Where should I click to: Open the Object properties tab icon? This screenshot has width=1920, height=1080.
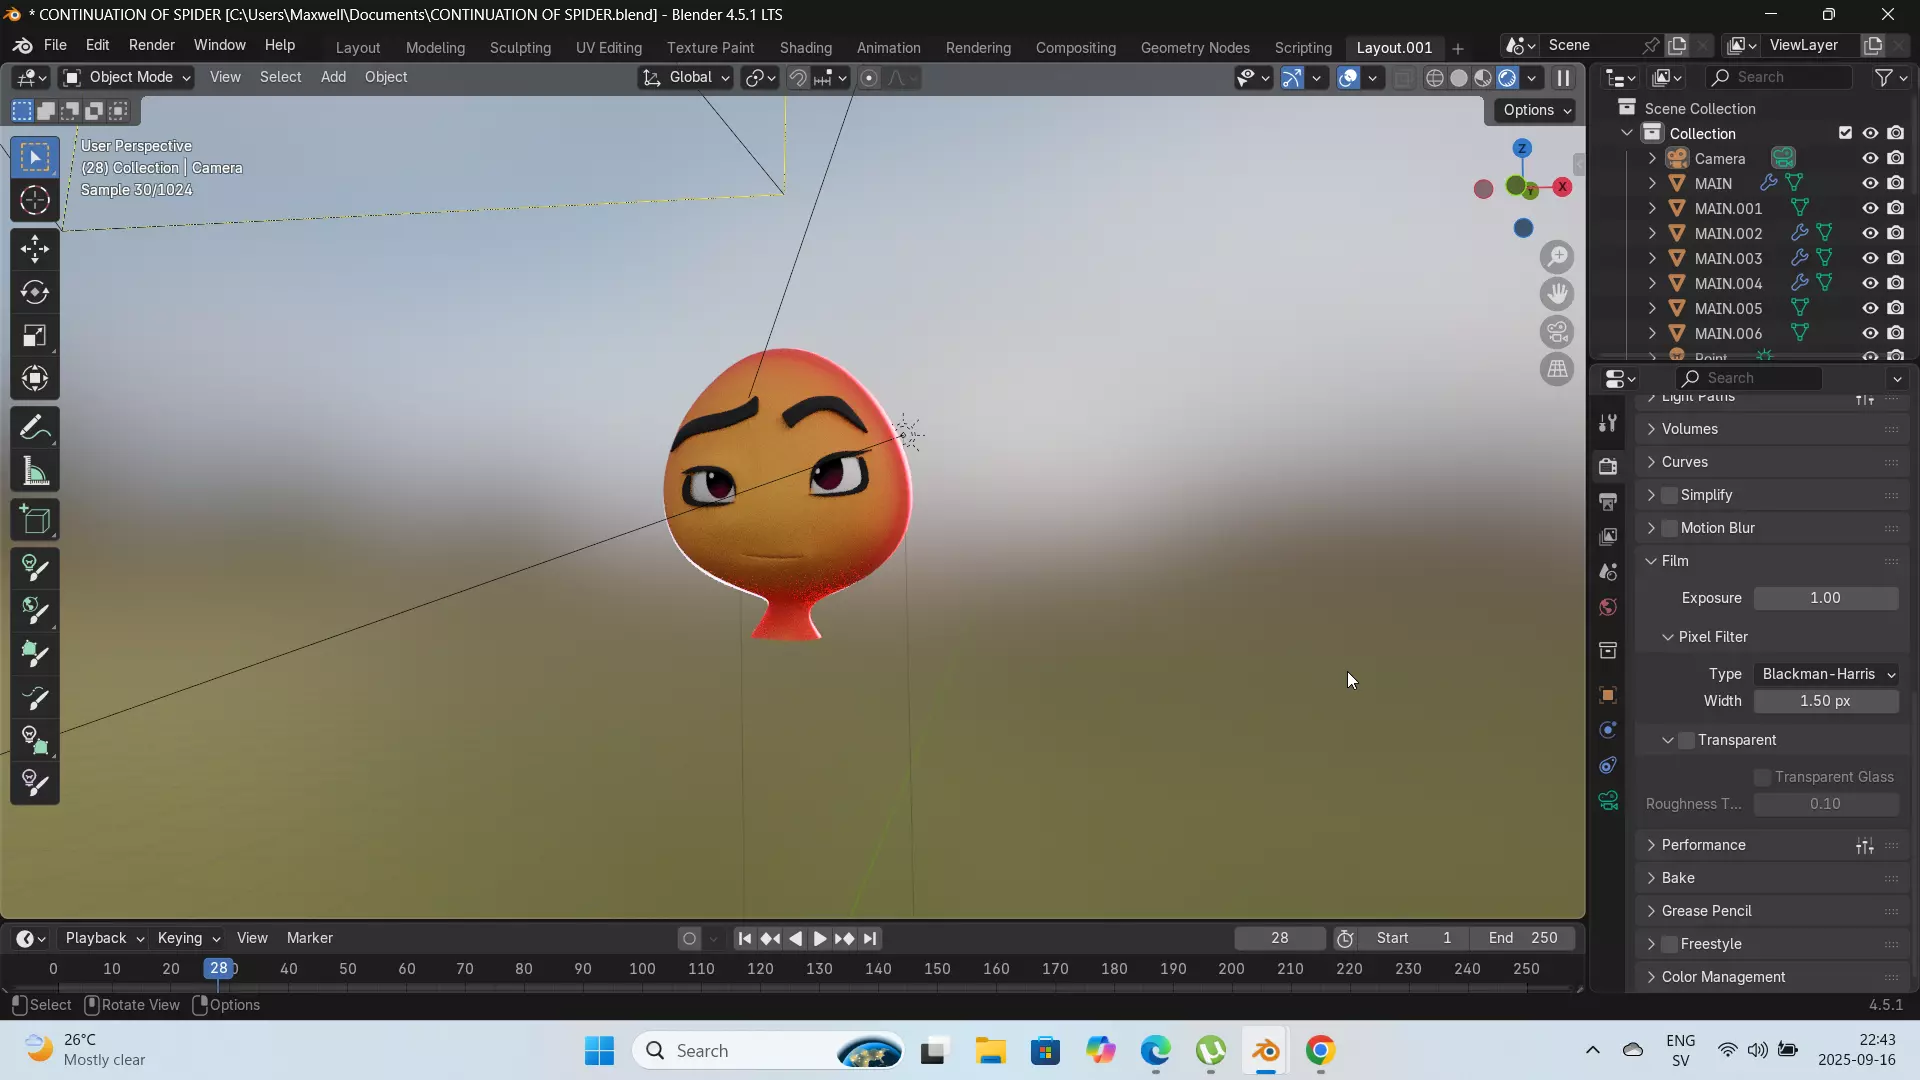(1608, 695)
